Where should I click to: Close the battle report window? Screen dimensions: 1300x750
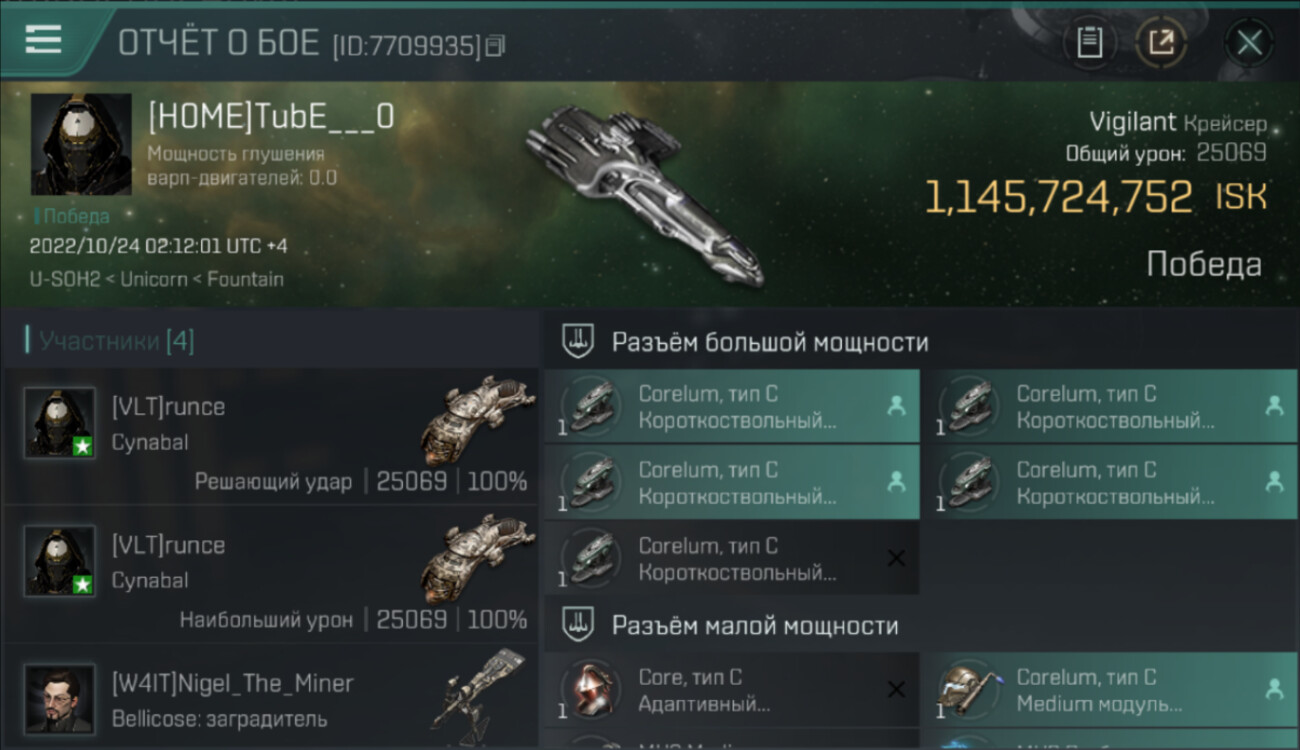tap(1249, 42)
